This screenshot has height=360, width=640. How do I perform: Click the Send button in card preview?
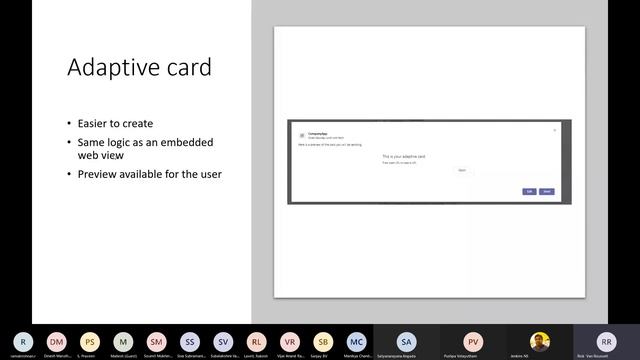[547, 191]
